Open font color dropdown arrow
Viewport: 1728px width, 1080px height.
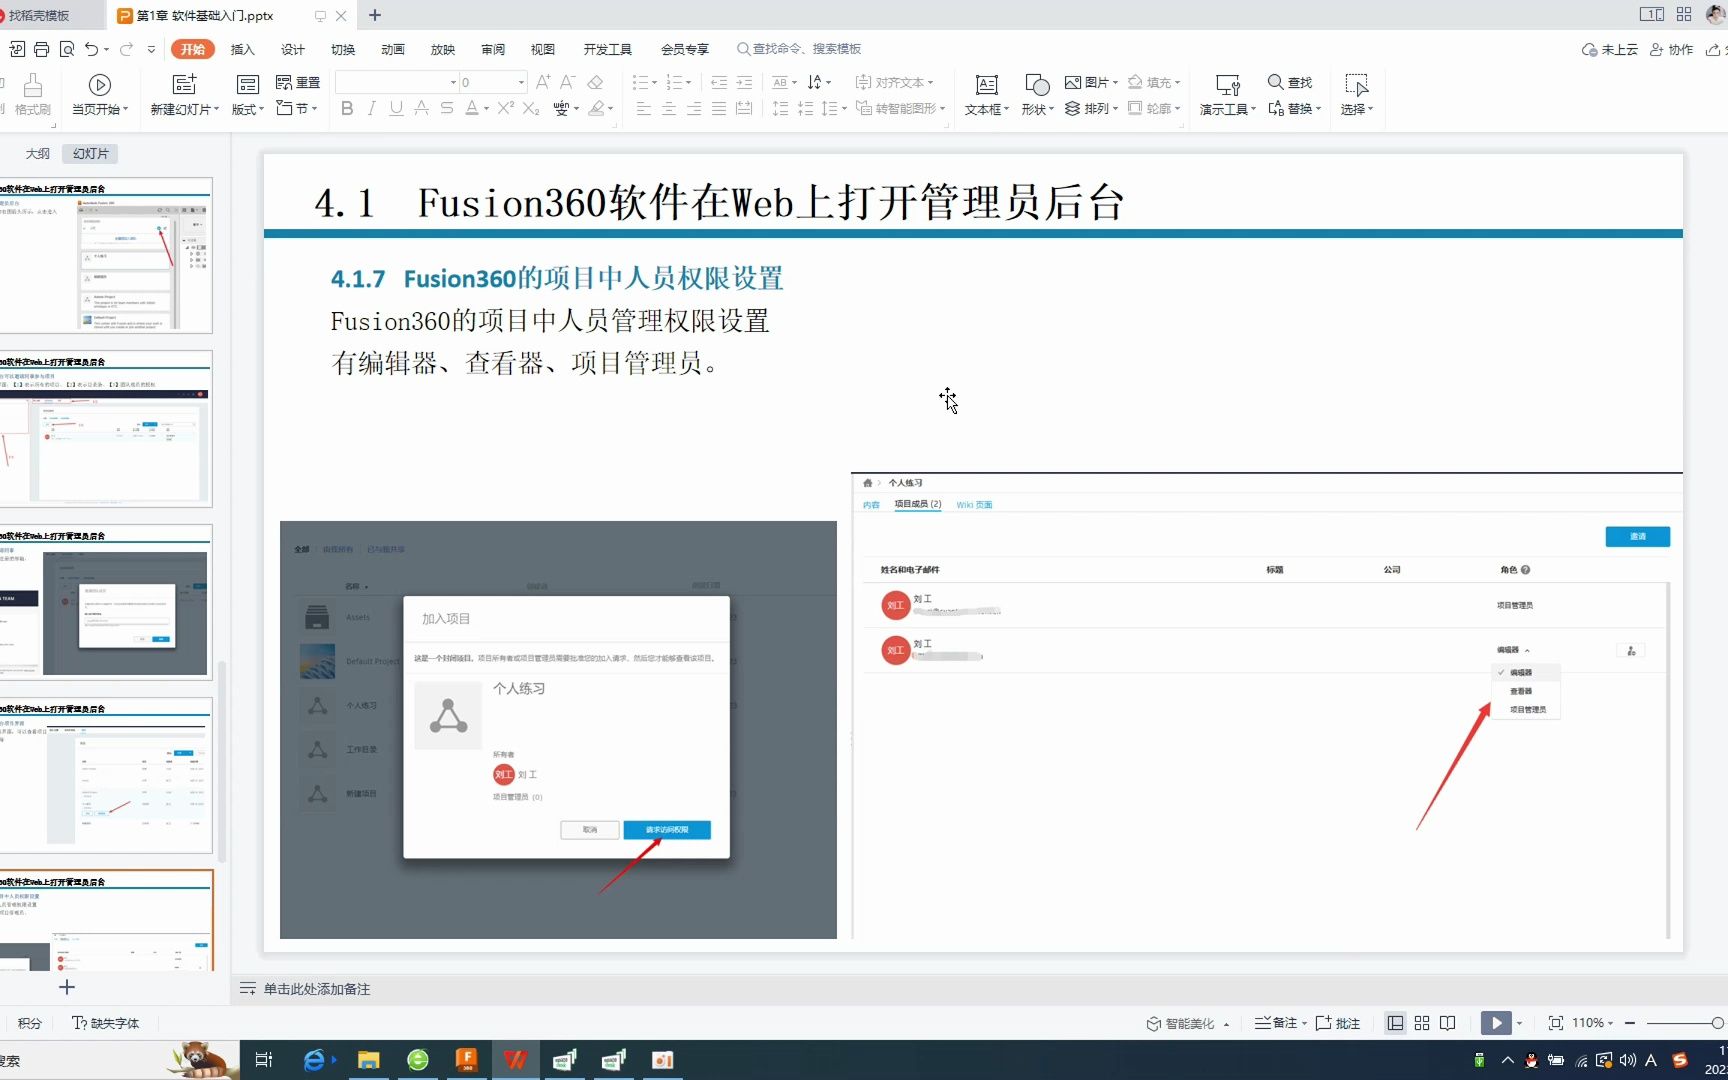tap(486, 109)
